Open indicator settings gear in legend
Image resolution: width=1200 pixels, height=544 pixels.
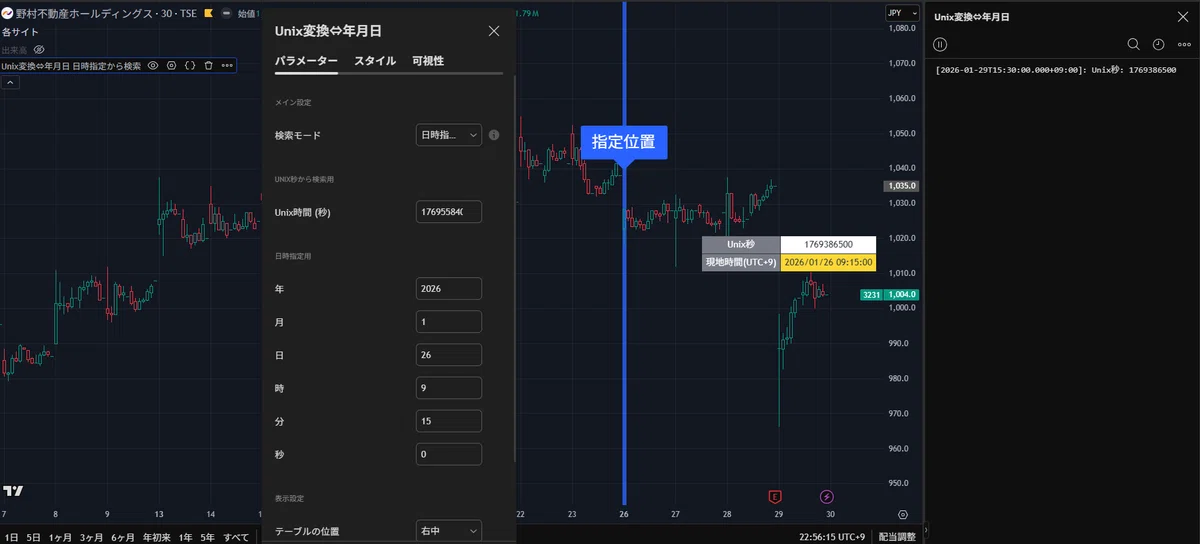point(171,65)
